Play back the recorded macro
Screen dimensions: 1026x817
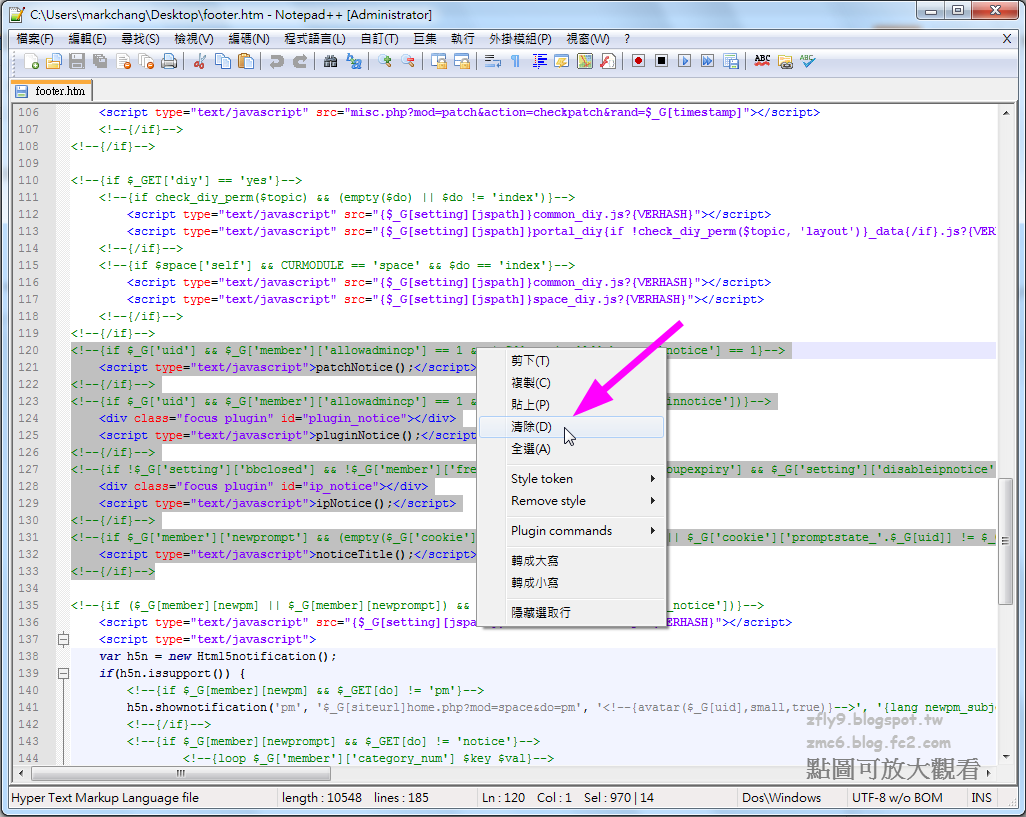(684, 61)
